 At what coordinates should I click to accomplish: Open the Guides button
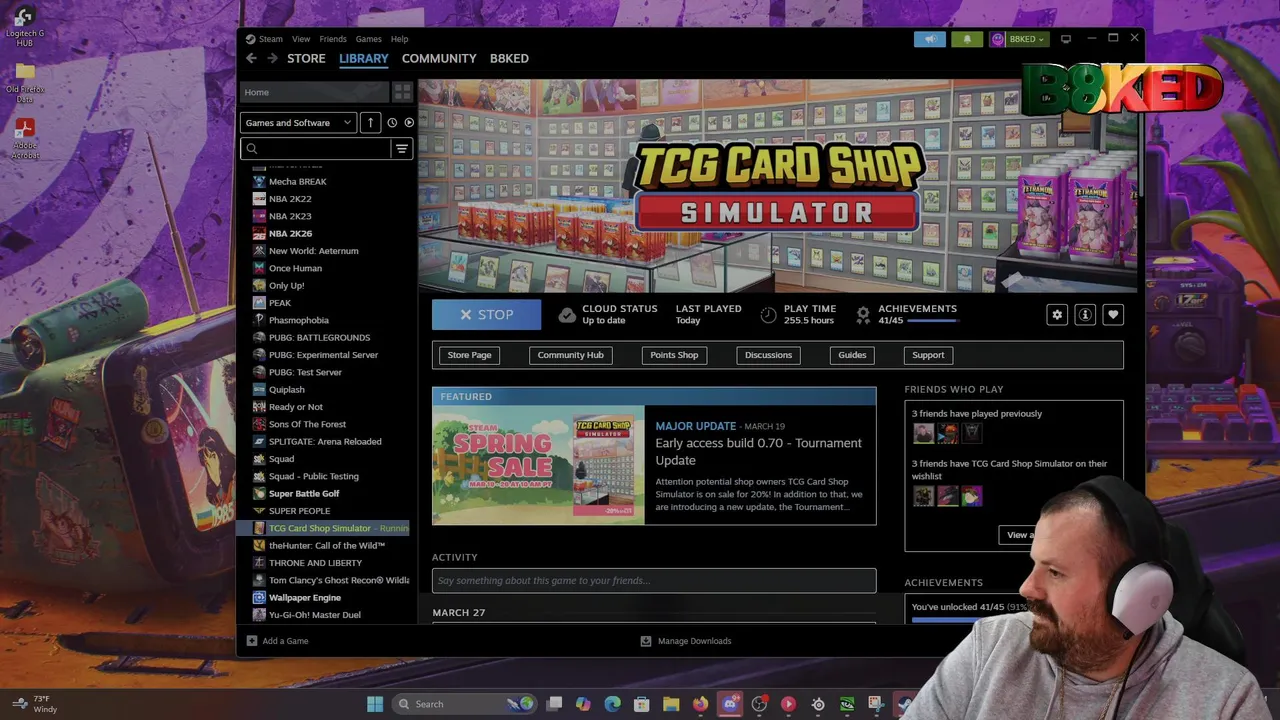pos(852,355)
